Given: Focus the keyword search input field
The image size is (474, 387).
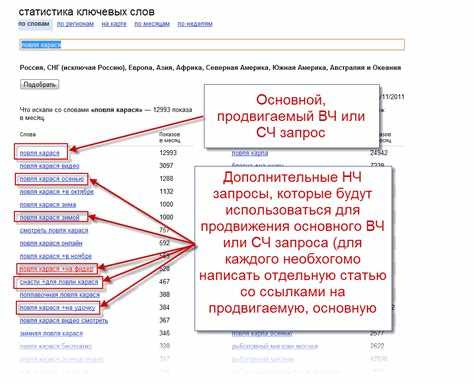Looking at the screenshot, I should (212, 45).
